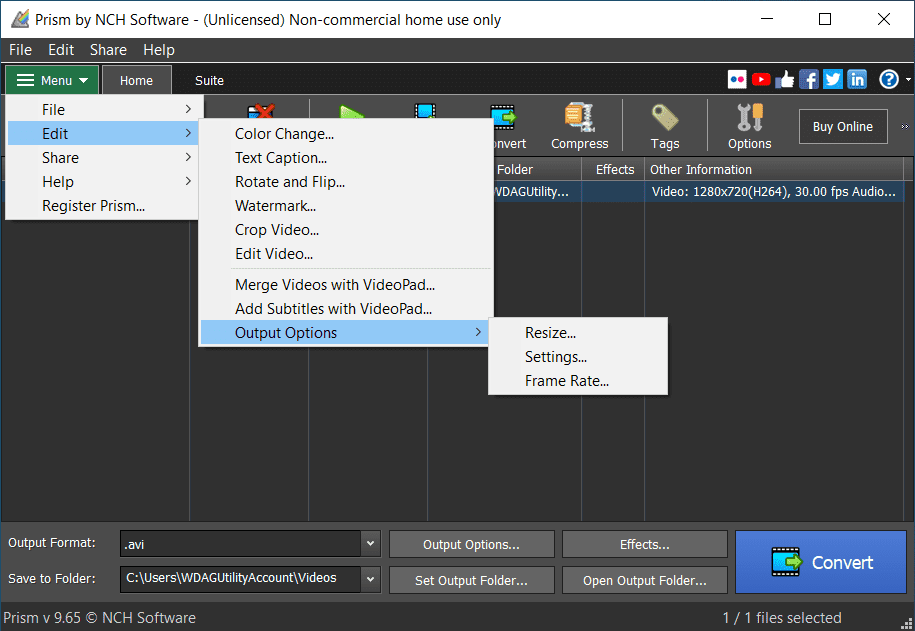The image size is (915, 631).
Task: Choose Color Change... from Edit submenu
Action: click(345, 134)
